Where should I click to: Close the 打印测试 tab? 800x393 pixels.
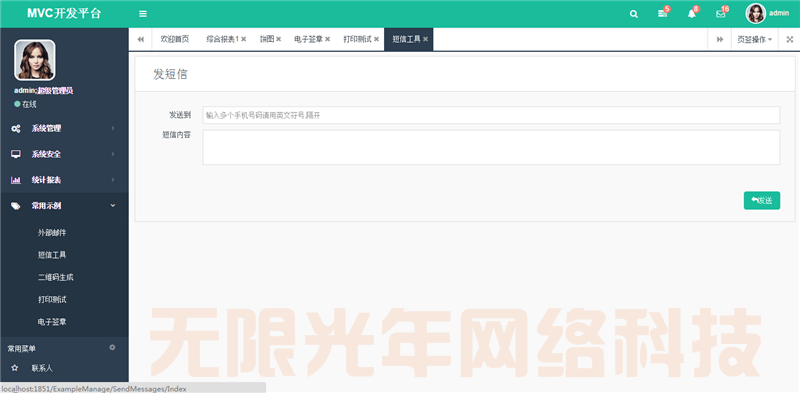pyautogui.click(x=377, y=39)
